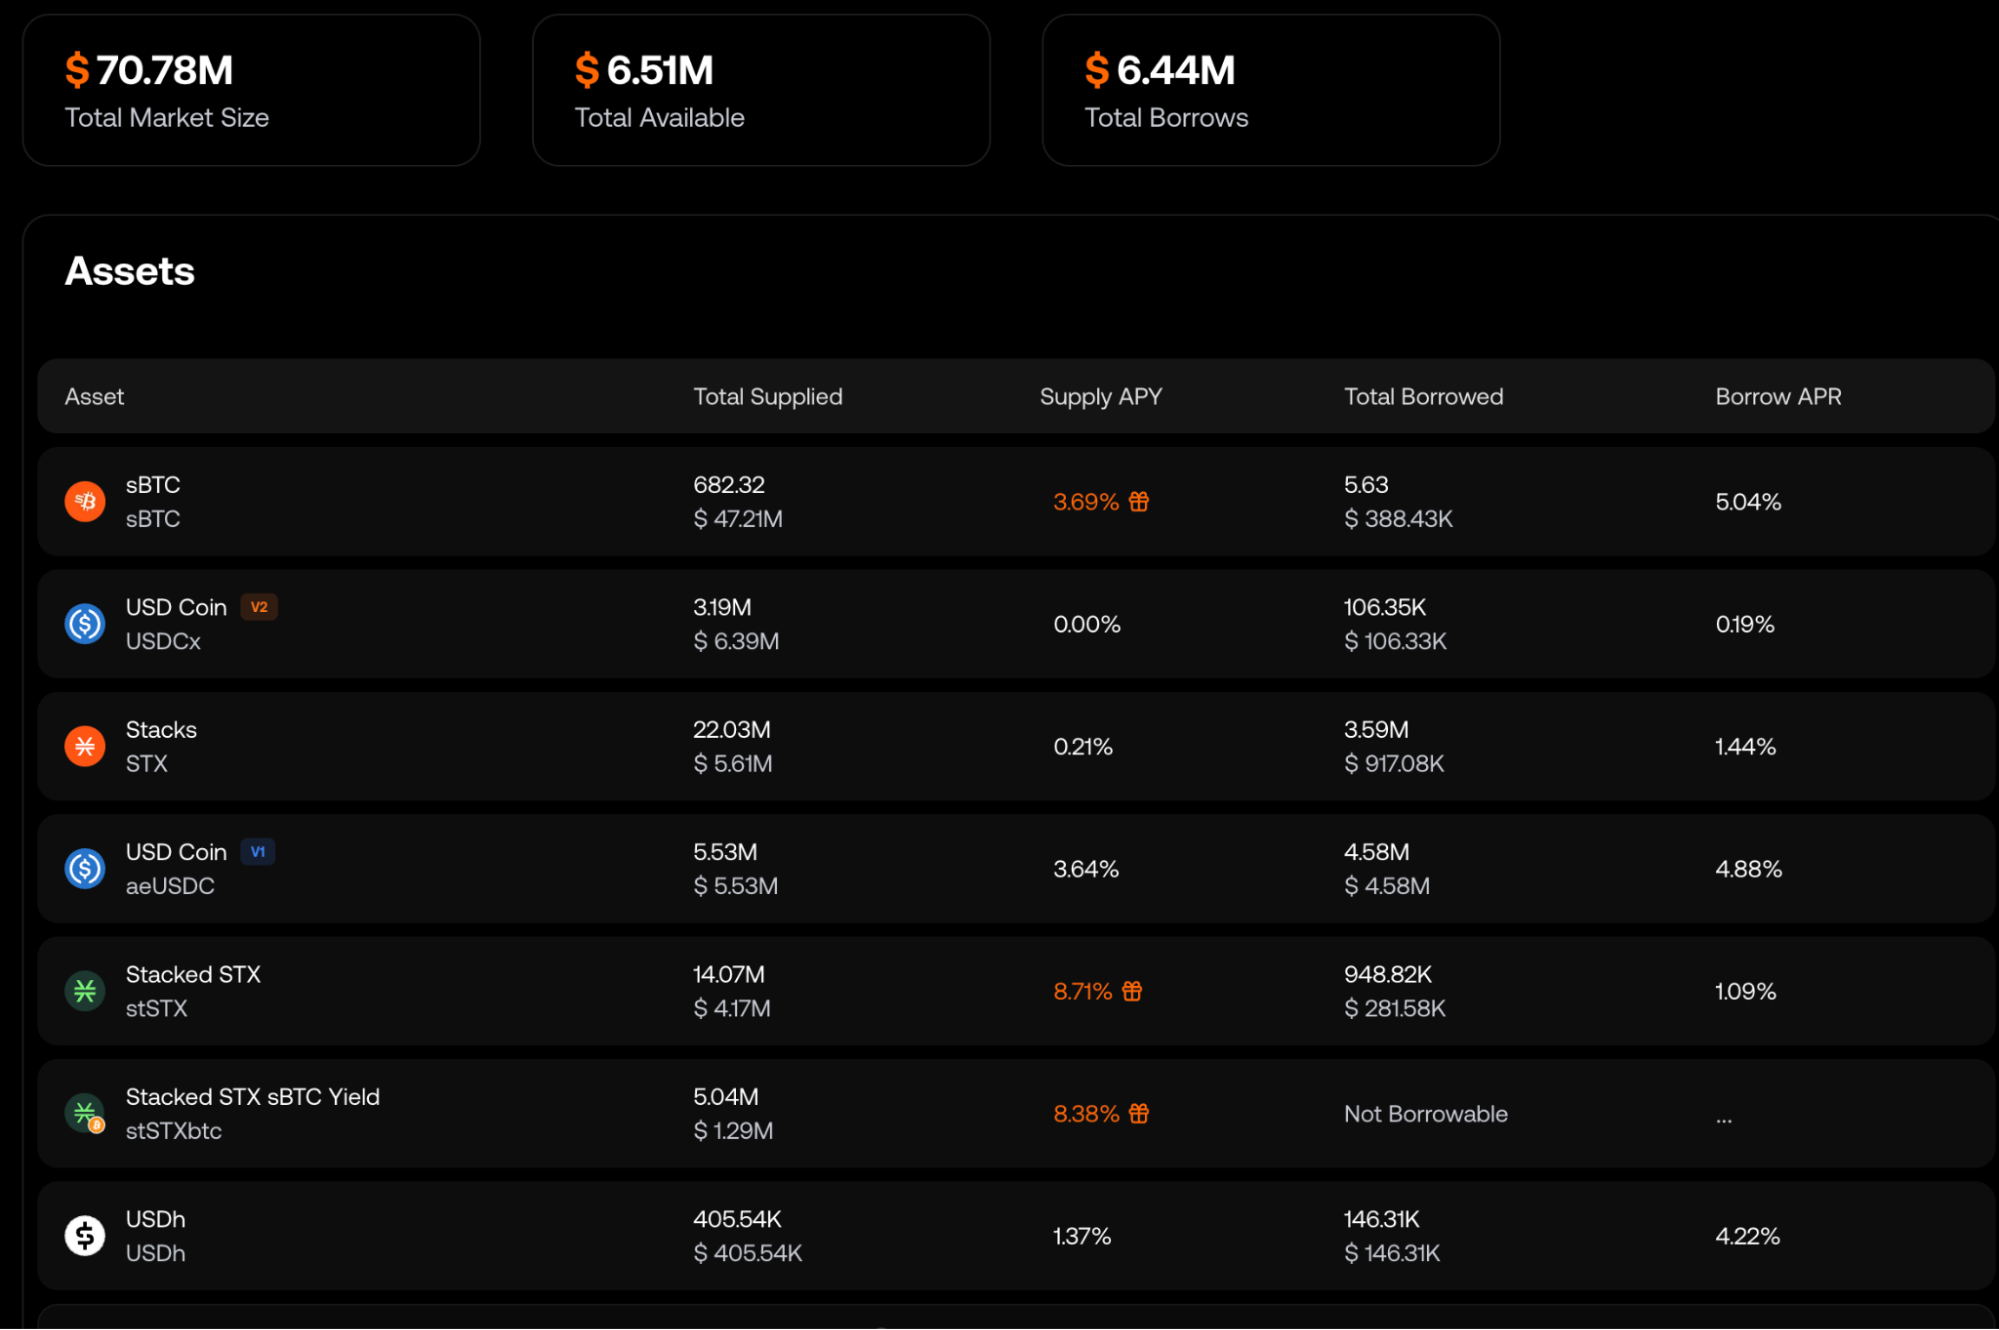This screenshot has height=1330, width=1999.
Task: Click the USDh dollar icon
Action: (85, 1236)
